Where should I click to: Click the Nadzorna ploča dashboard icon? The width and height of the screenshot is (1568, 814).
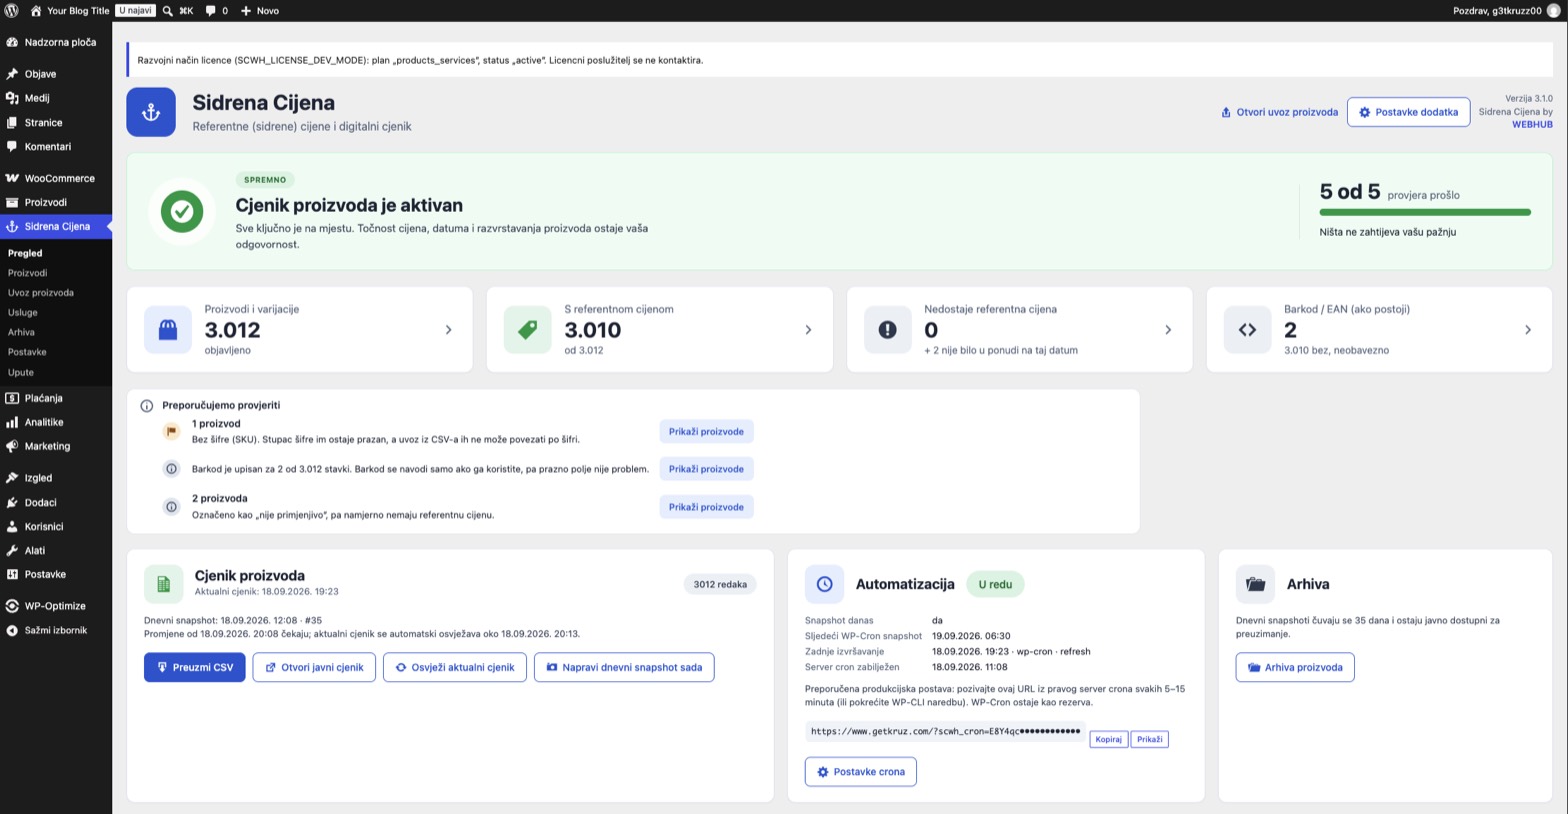[12, 42]
